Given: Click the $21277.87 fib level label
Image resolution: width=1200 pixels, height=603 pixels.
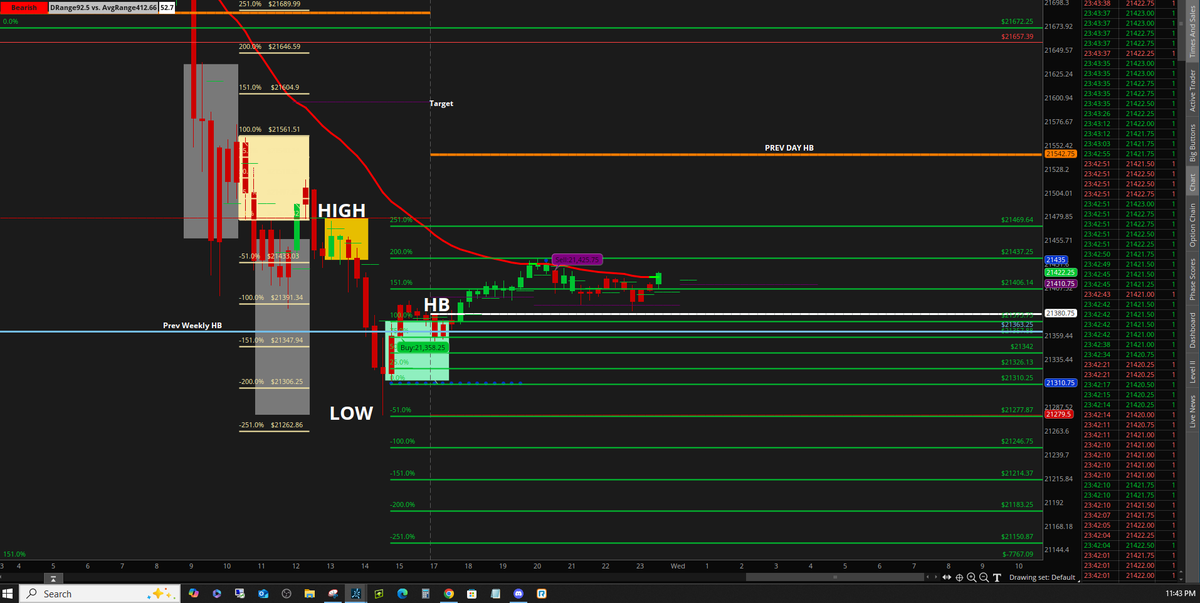Looking at the screenshot, I should tap(1017, 410).
